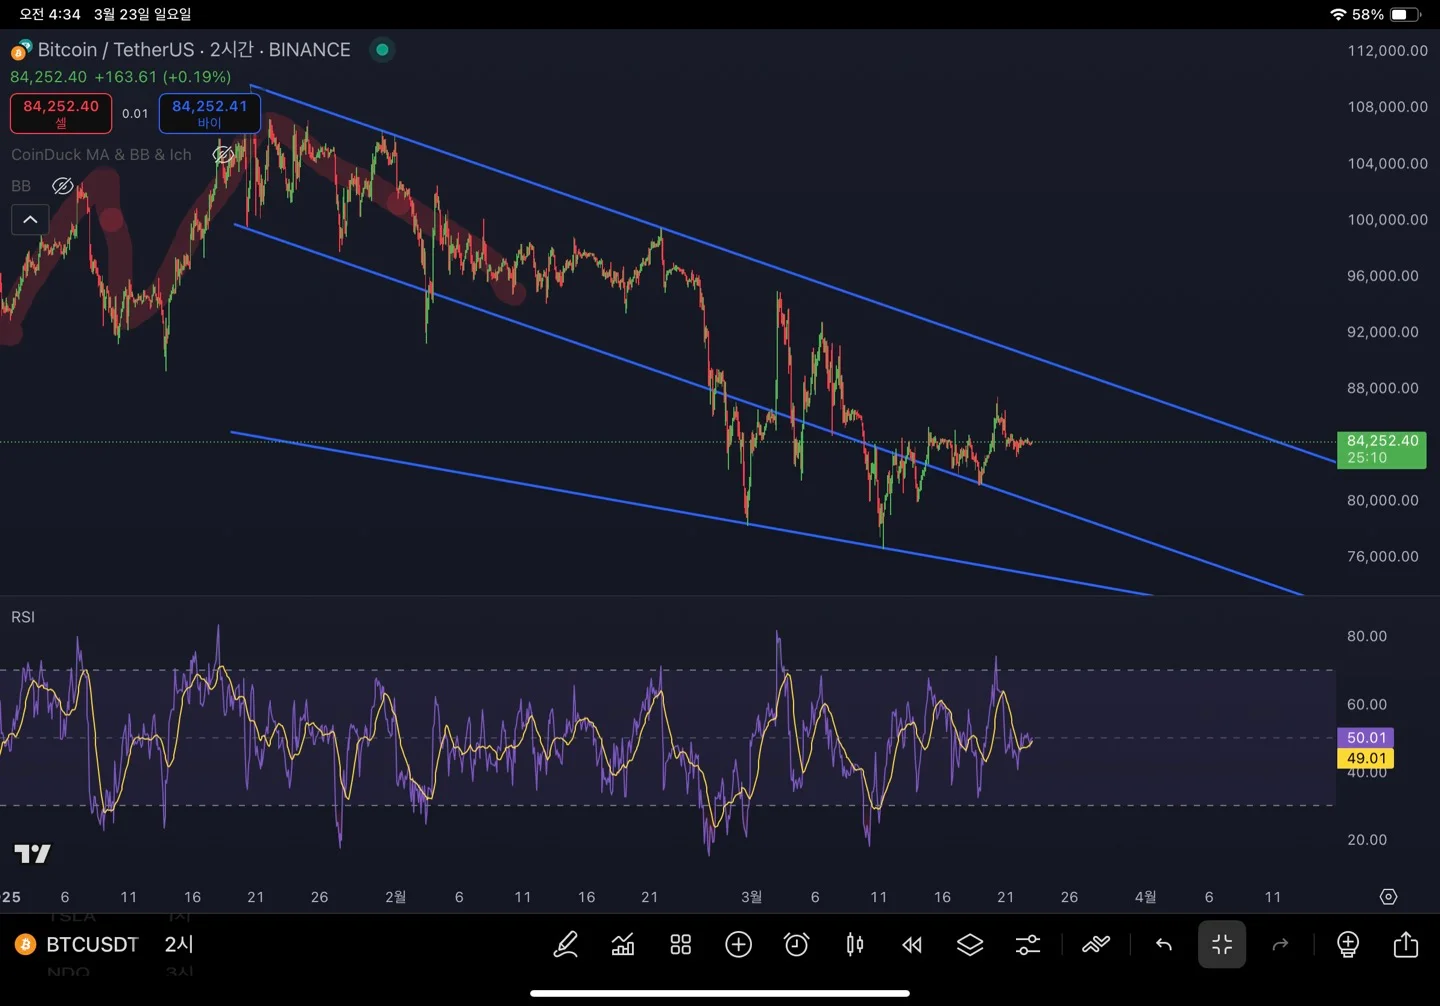Click the RSI value tag 50.01
Image resolution: width=1440 pixels, height=1006 pixels.
pyautogui.click(x=1366, y=738)
